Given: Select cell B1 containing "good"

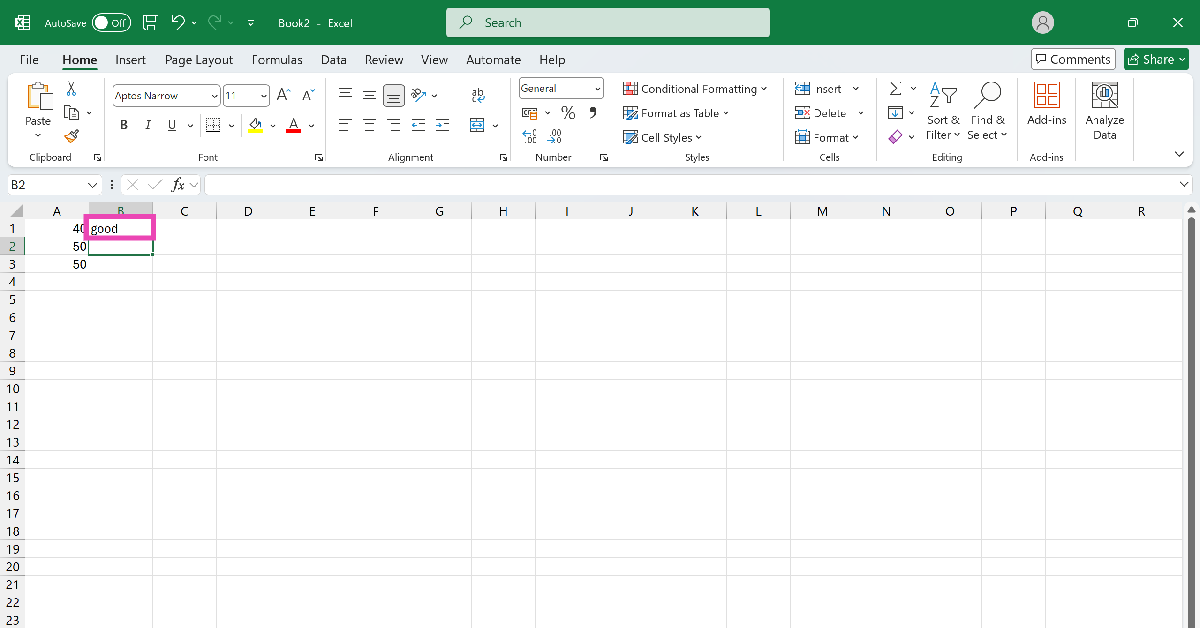Looking at the screenshot, I should (120, 229).
